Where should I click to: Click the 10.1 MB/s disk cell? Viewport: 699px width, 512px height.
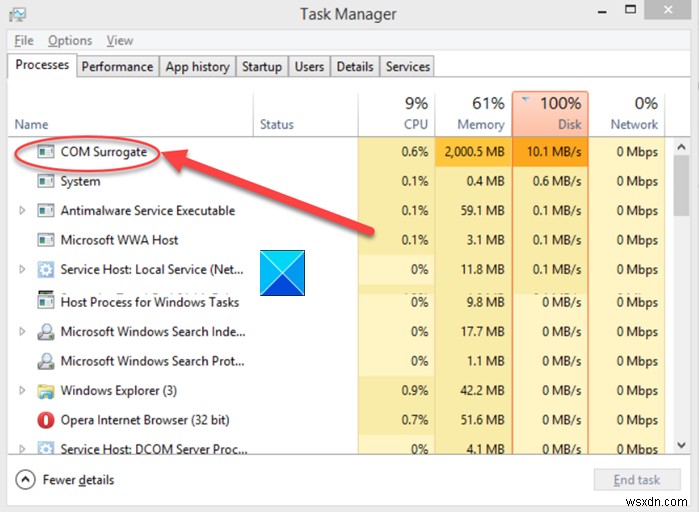point(550,152)
